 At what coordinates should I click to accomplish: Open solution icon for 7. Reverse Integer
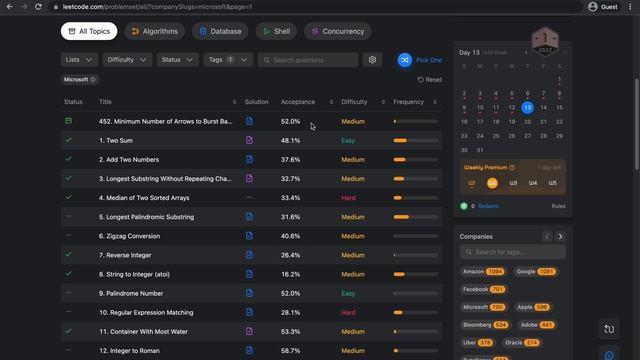click(x=249, y=255)
